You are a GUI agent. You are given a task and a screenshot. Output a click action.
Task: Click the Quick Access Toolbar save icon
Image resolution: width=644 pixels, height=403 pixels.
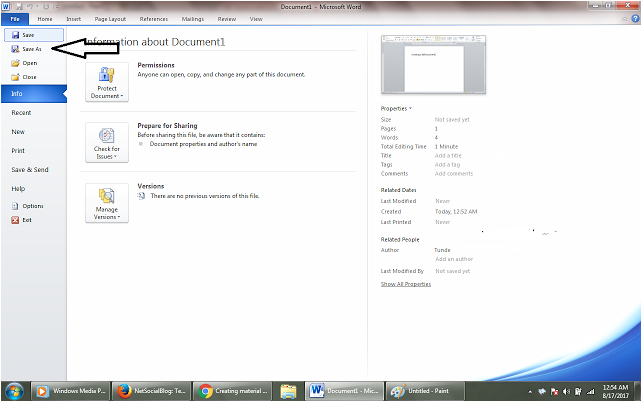click(19, 7)
